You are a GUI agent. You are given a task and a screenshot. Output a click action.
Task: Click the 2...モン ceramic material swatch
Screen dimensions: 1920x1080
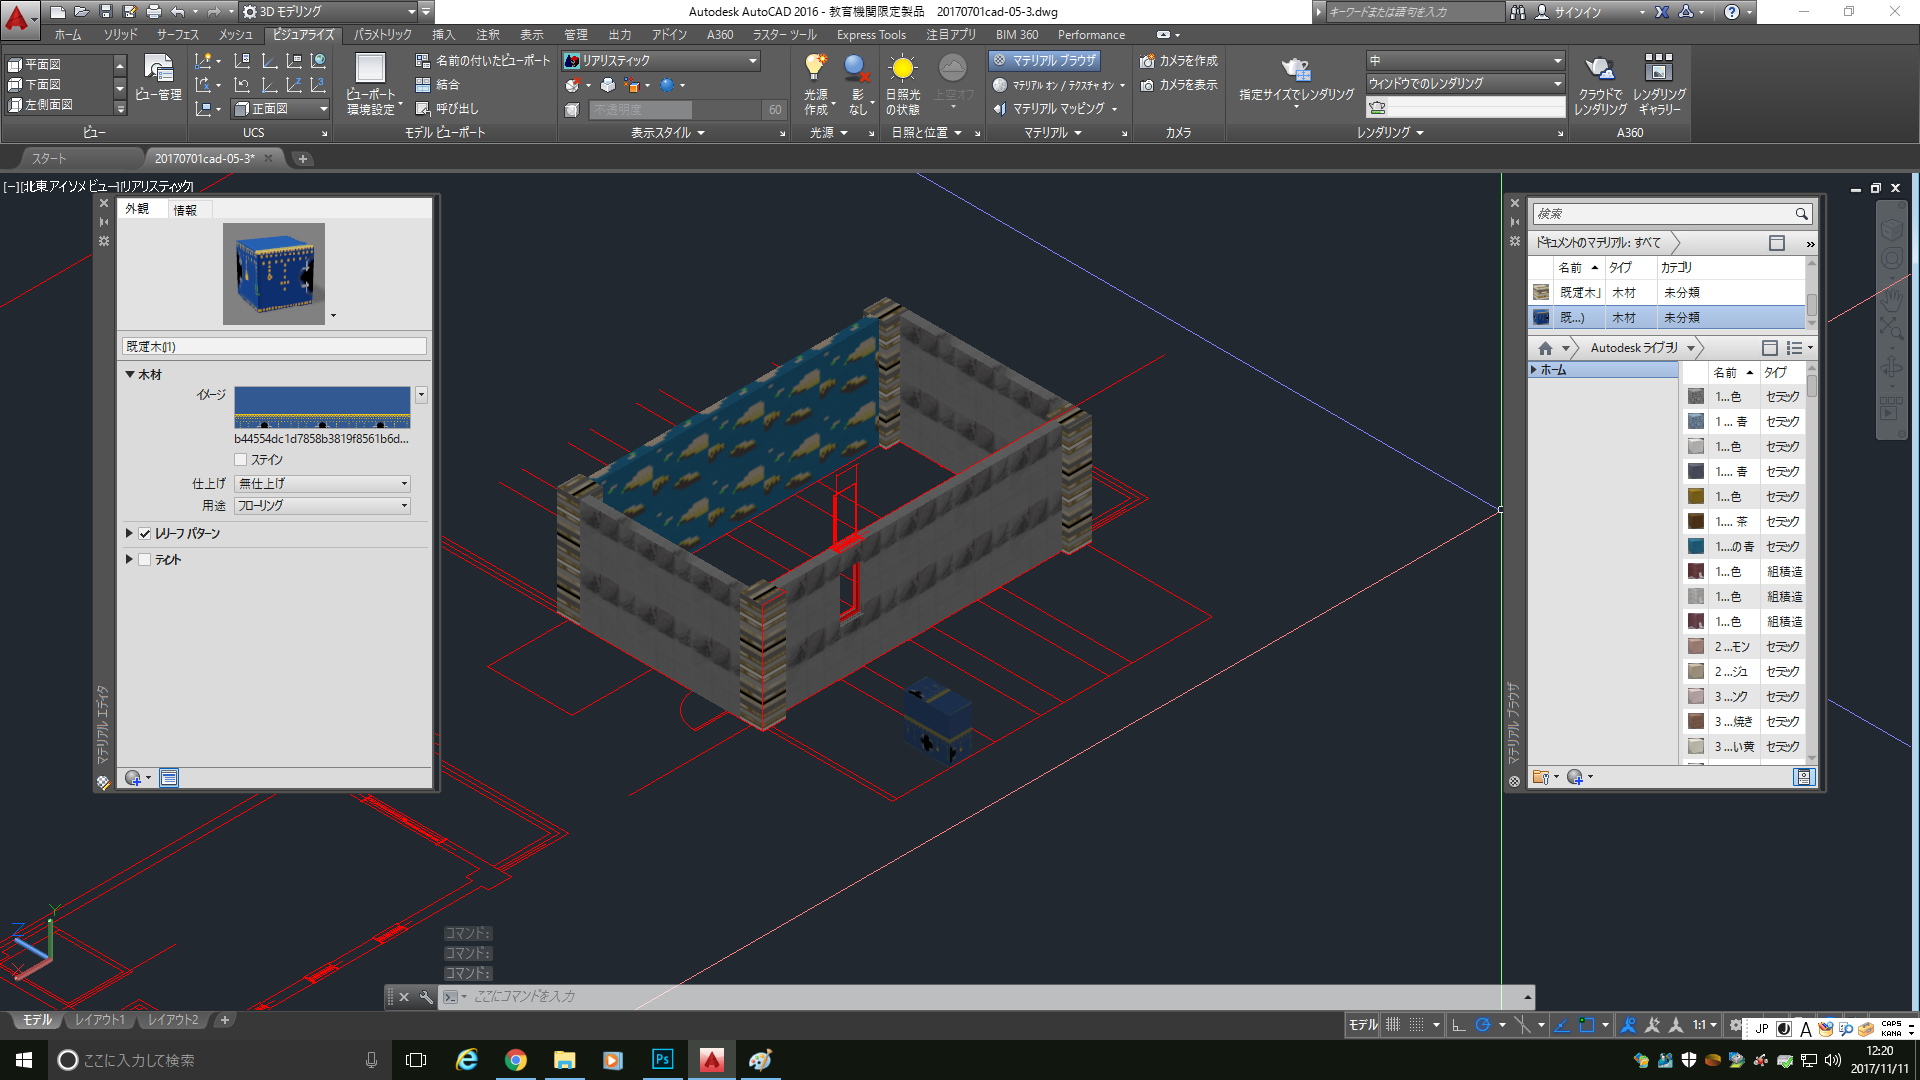tap(1696, 647)
